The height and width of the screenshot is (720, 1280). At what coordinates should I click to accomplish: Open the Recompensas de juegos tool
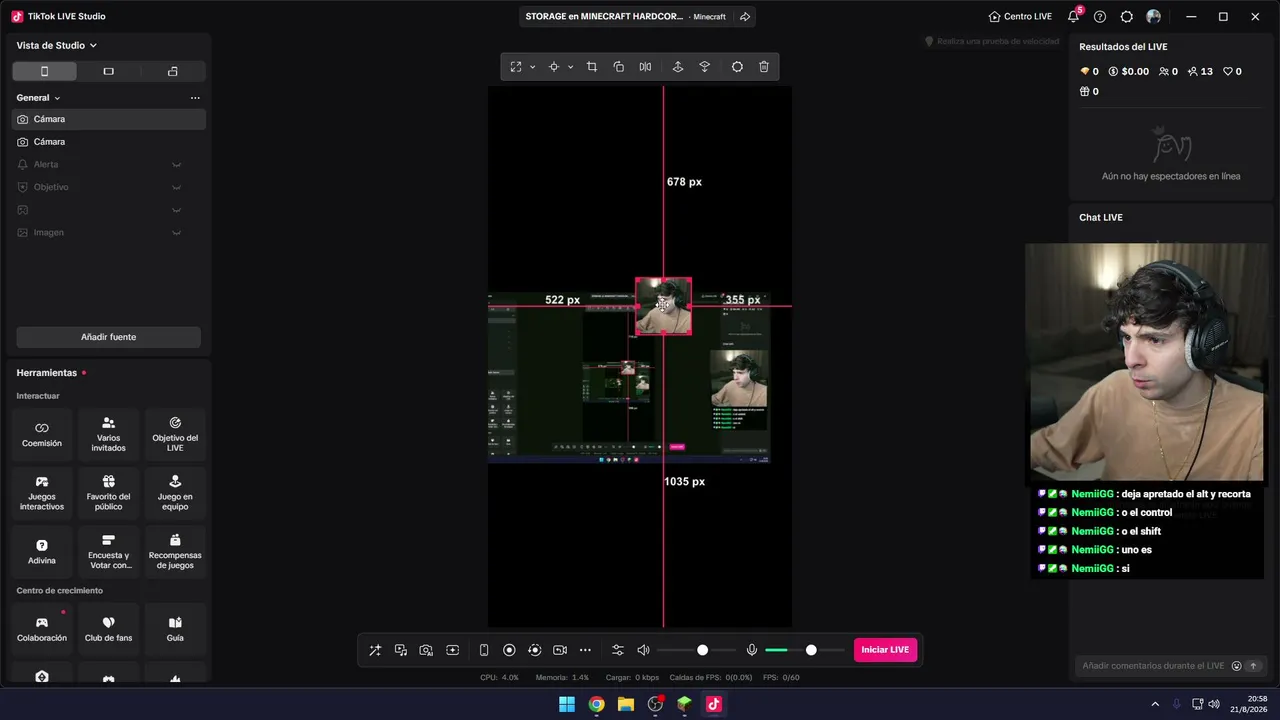175,552
